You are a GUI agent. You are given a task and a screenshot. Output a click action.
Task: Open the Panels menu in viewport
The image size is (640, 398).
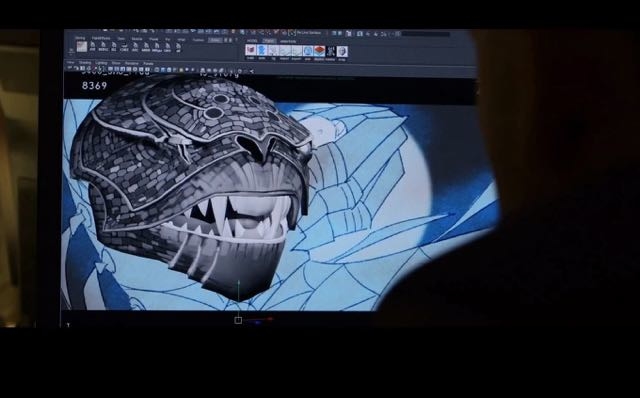[x=149, y=64]
